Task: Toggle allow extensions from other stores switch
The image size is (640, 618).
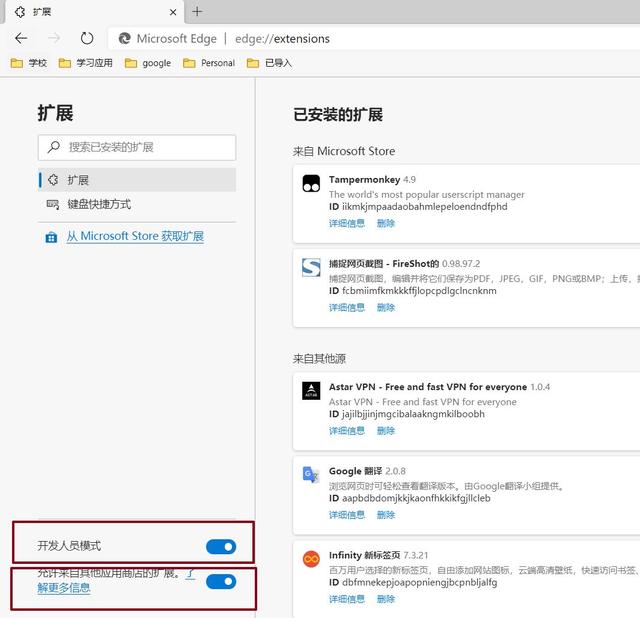Action: [221, 581]
